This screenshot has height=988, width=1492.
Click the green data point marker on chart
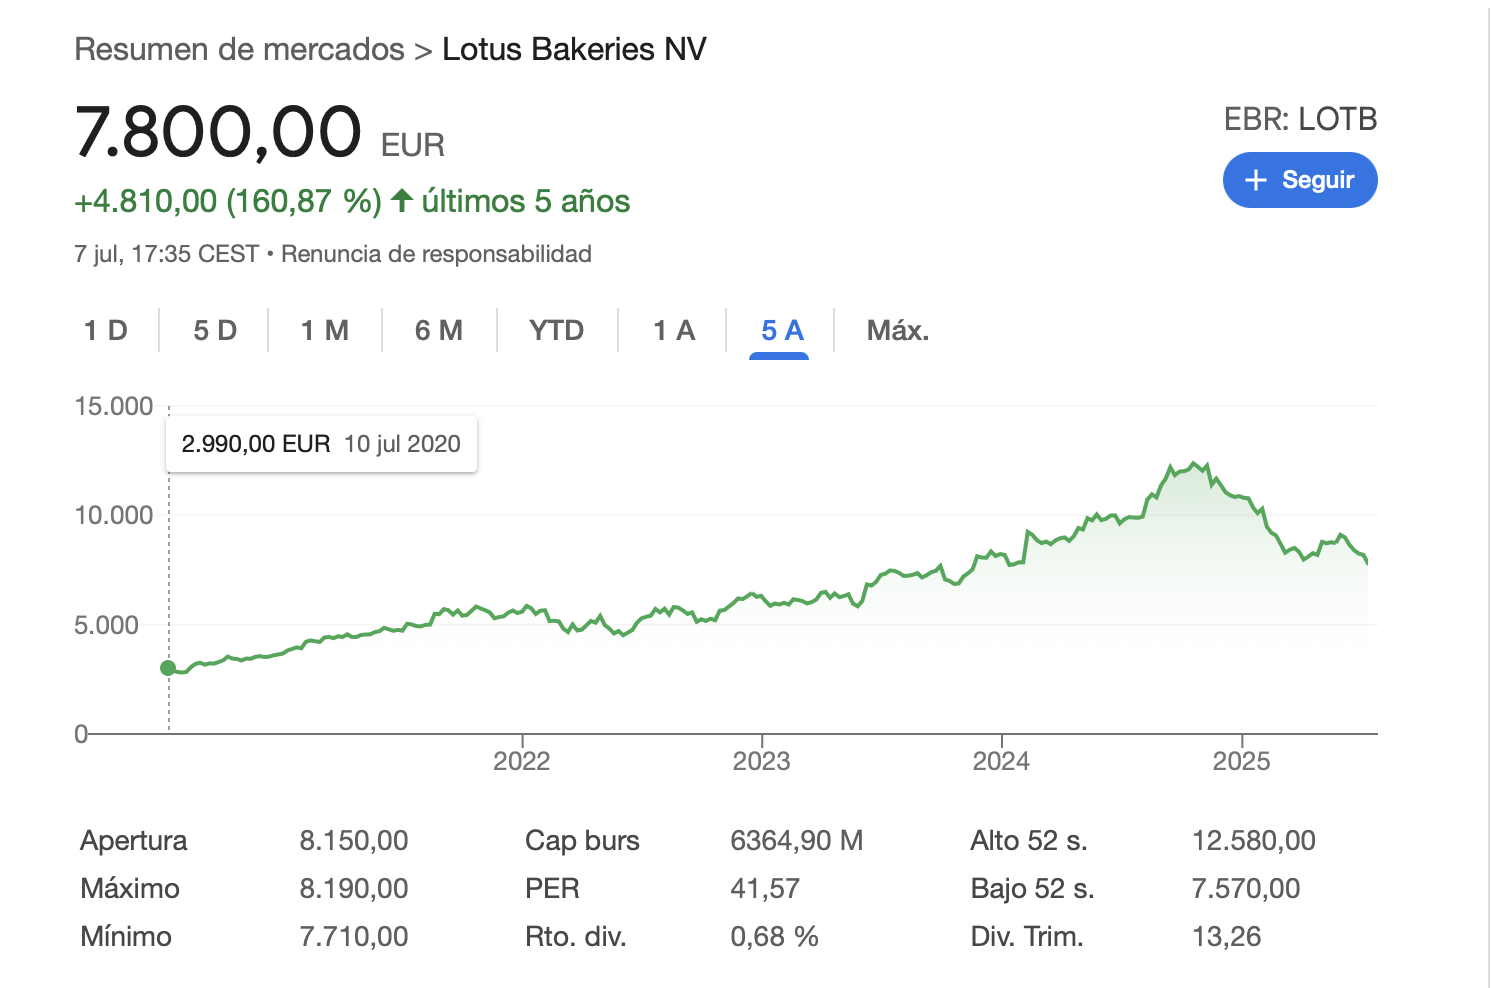click(168, 668)
